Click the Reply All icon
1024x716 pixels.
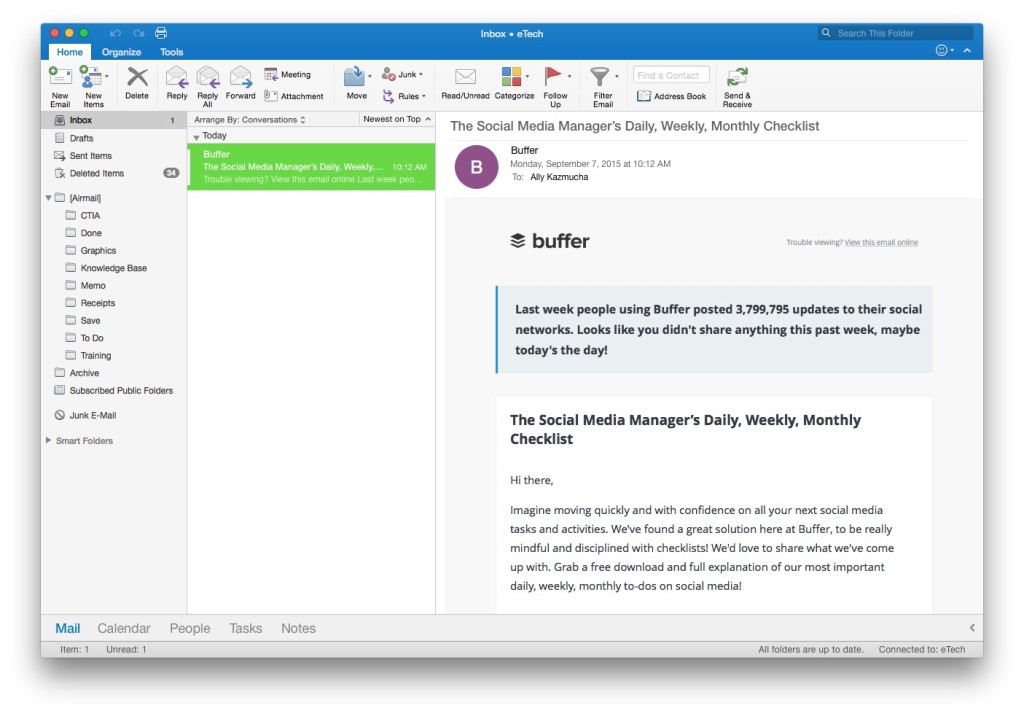pyautogui.click(x=208, y=77)
